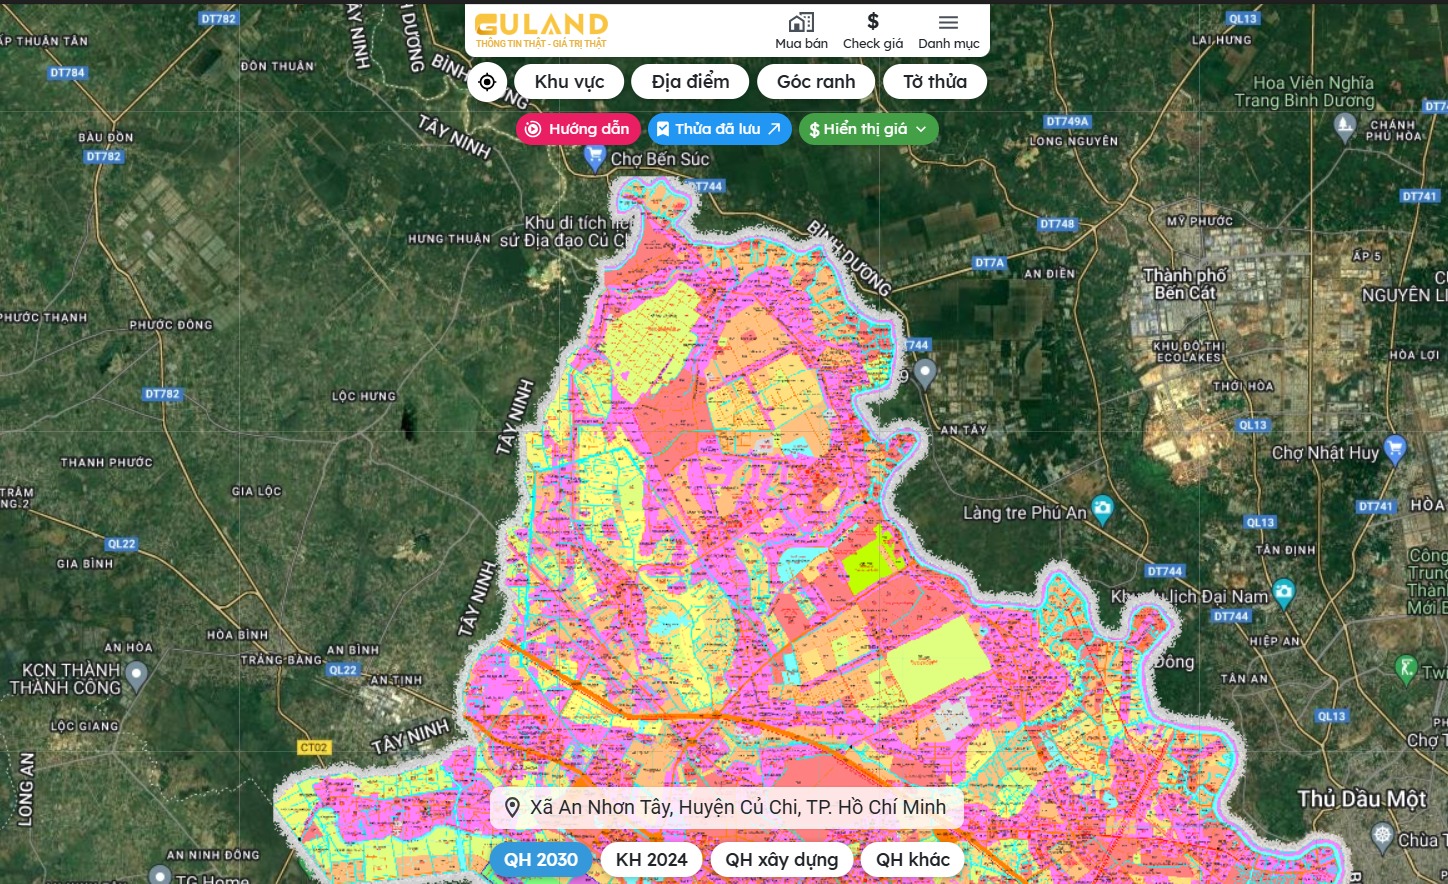This screenshot has height=884, width=1448.
Task: Switch to the QH xây dựng tab
Action: 782,860
